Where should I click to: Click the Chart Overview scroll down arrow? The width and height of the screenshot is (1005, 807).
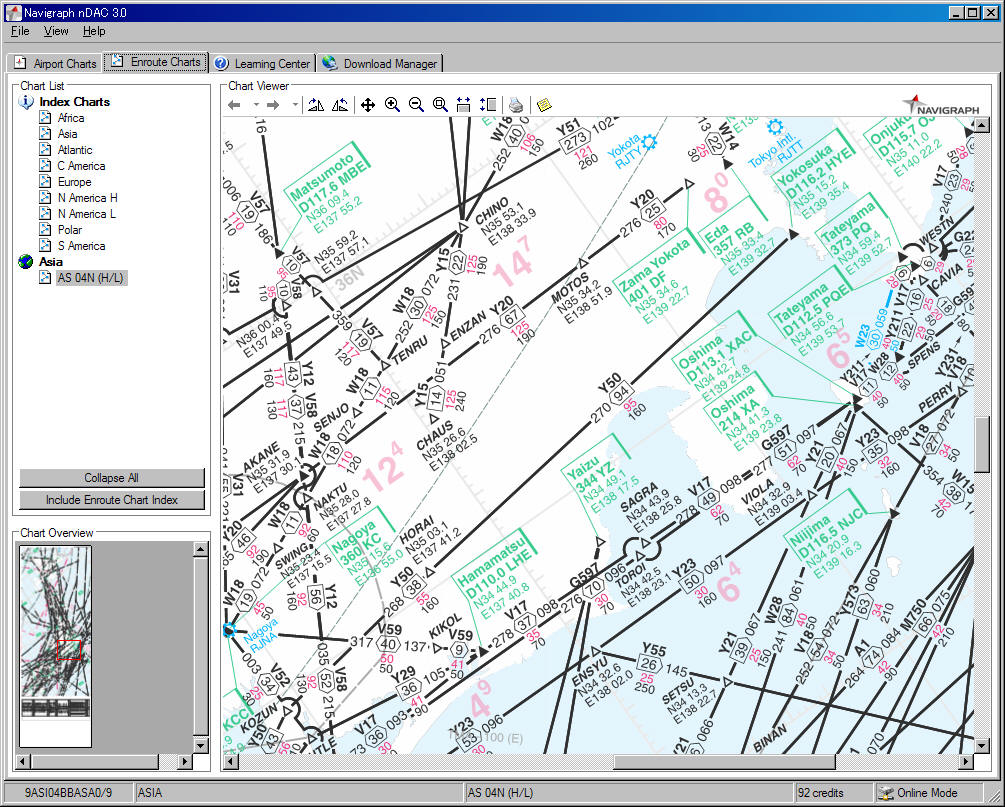point(201,745)
